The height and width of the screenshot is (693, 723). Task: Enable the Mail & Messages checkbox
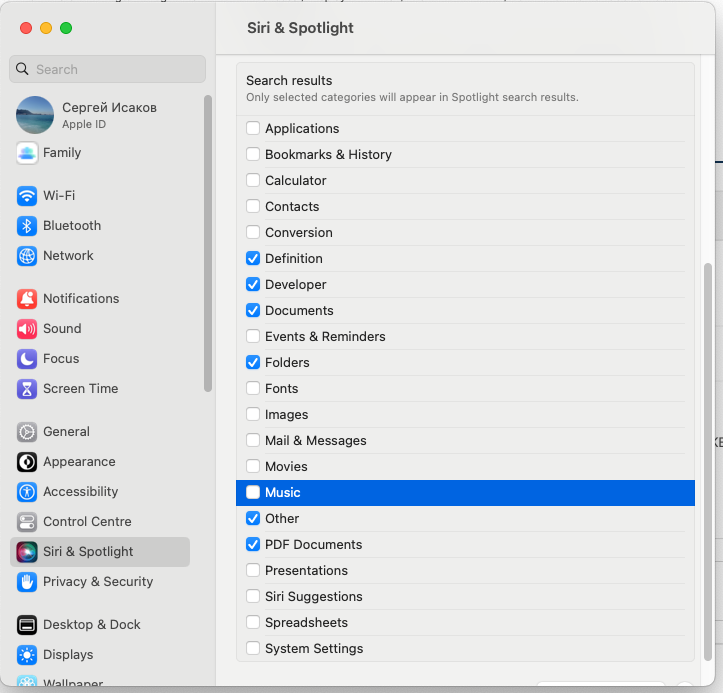pos(253,440)
